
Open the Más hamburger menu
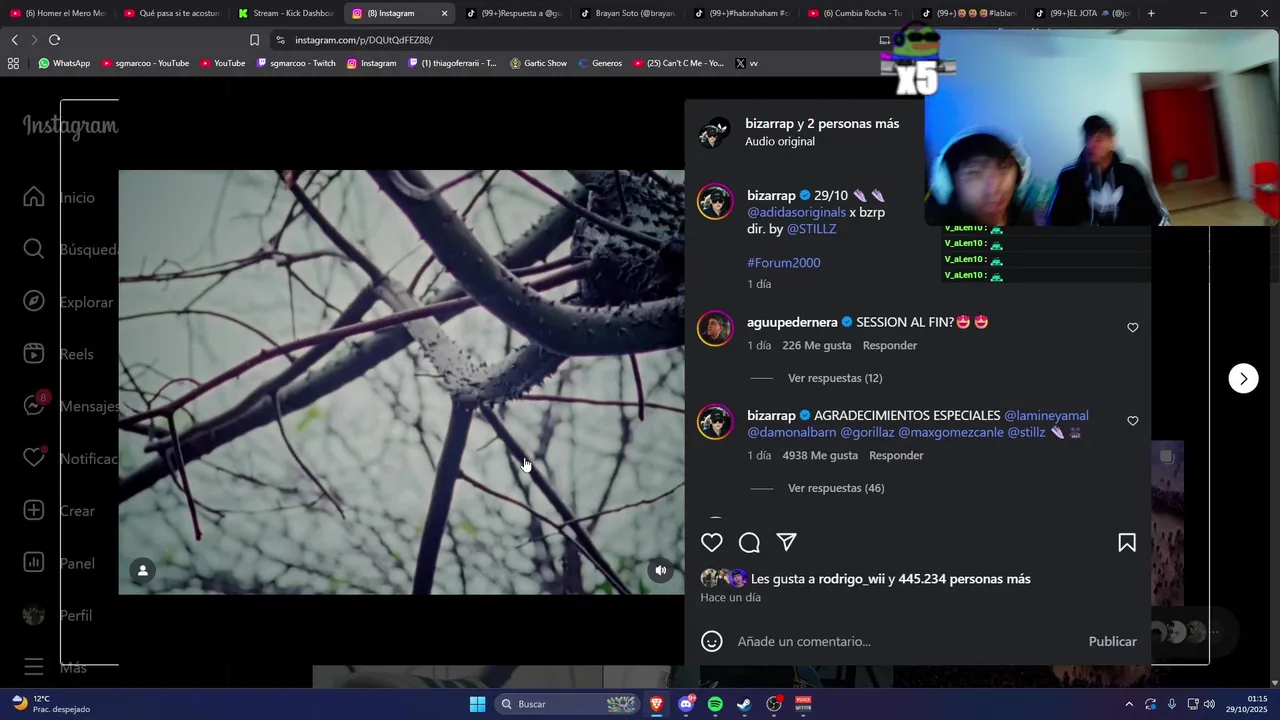34,667
